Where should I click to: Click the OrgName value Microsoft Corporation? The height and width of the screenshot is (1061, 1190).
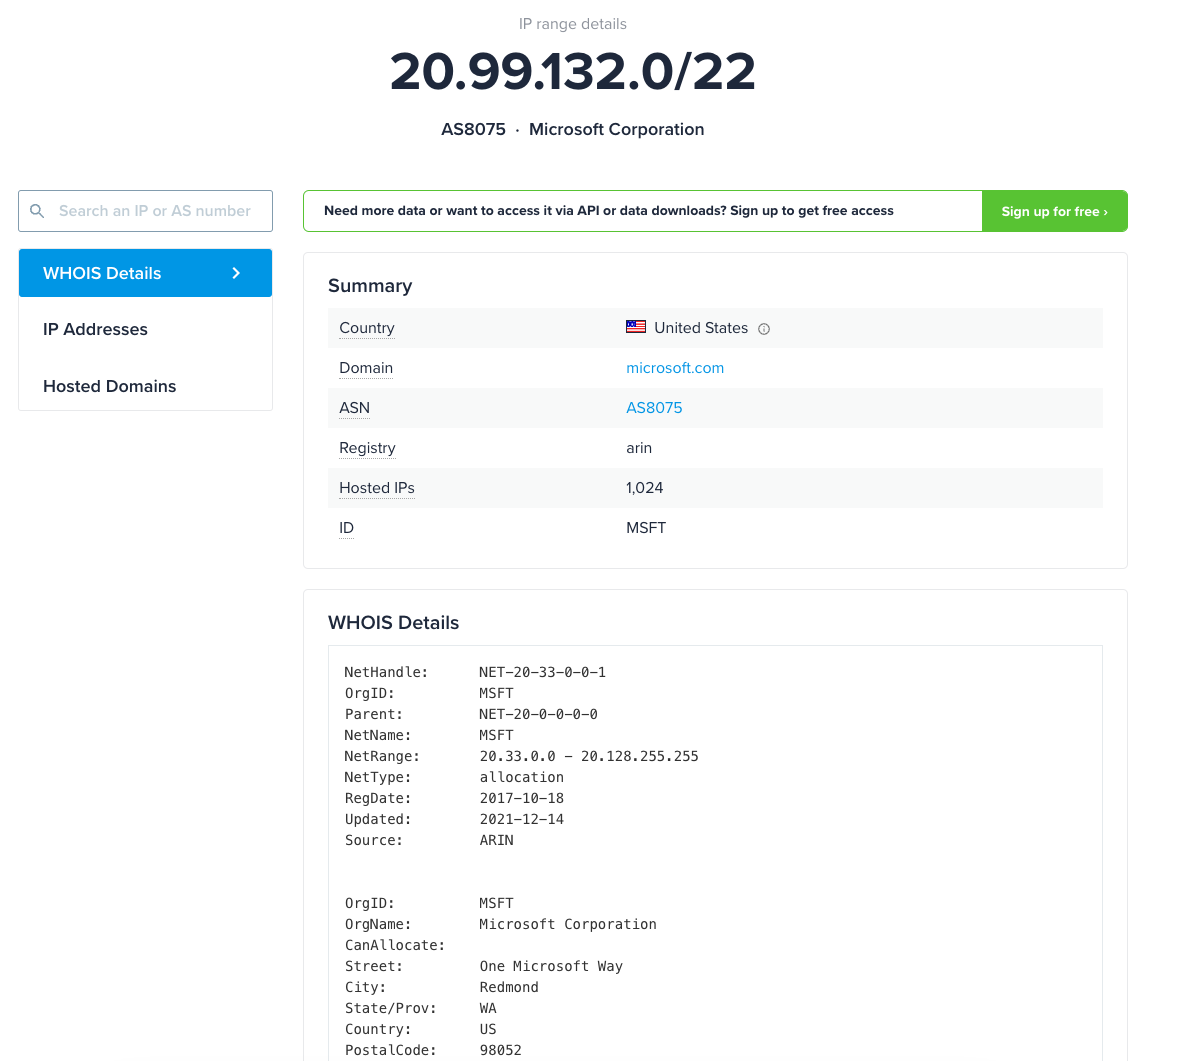[x=568, y=924]
